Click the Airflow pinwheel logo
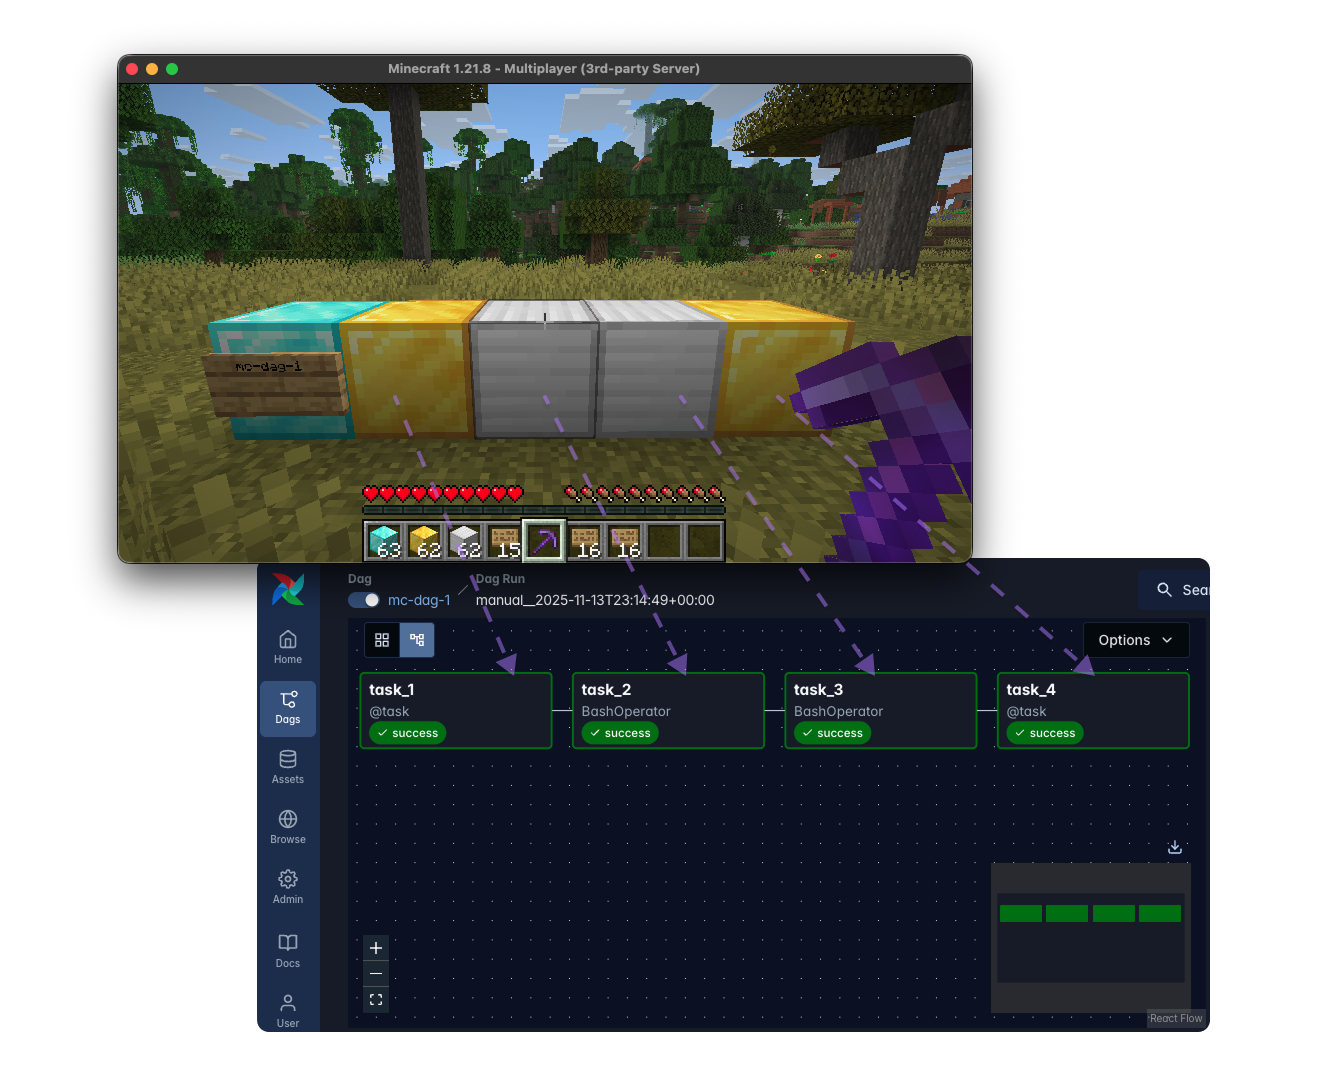This screenshot has width=1328, height=1072. tap(287, 589)
